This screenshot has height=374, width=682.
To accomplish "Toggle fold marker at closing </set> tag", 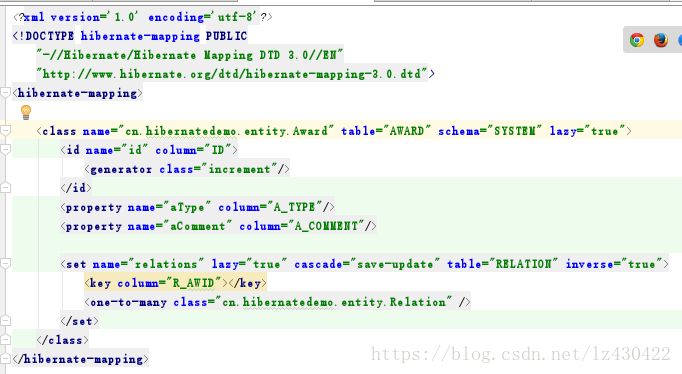I will [x=5, y=321].
